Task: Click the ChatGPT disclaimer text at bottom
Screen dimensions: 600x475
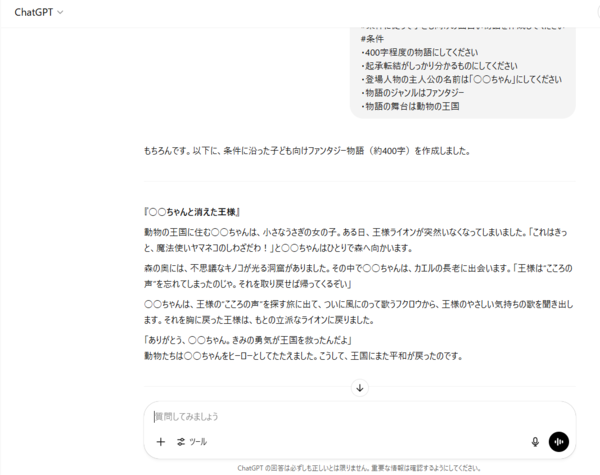Action: (x=359, y=468)
